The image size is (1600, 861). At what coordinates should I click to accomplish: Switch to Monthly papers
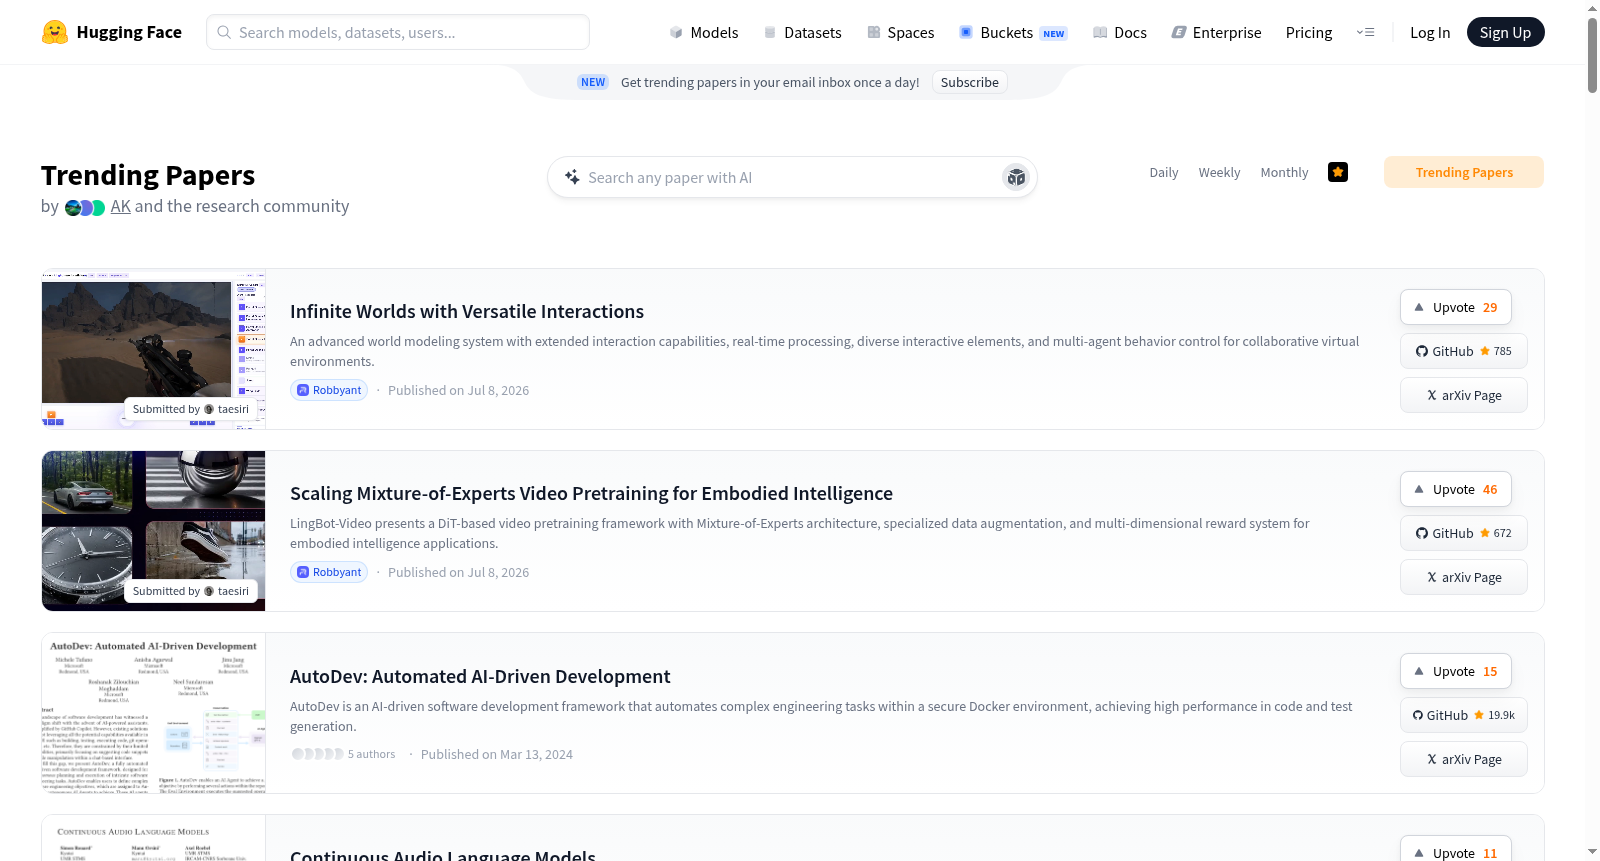(1284, 172)
